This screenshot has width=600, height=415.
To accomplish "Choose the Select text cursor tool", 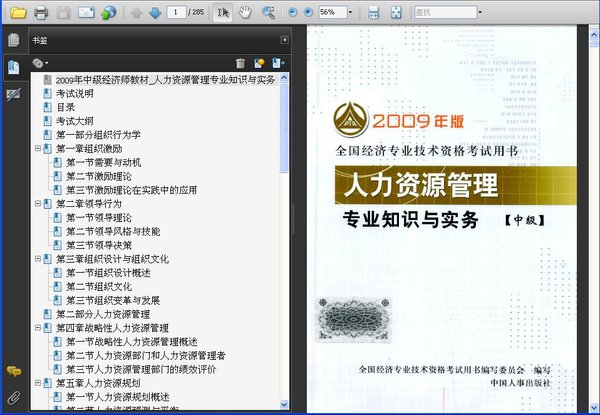I will 223,13.
